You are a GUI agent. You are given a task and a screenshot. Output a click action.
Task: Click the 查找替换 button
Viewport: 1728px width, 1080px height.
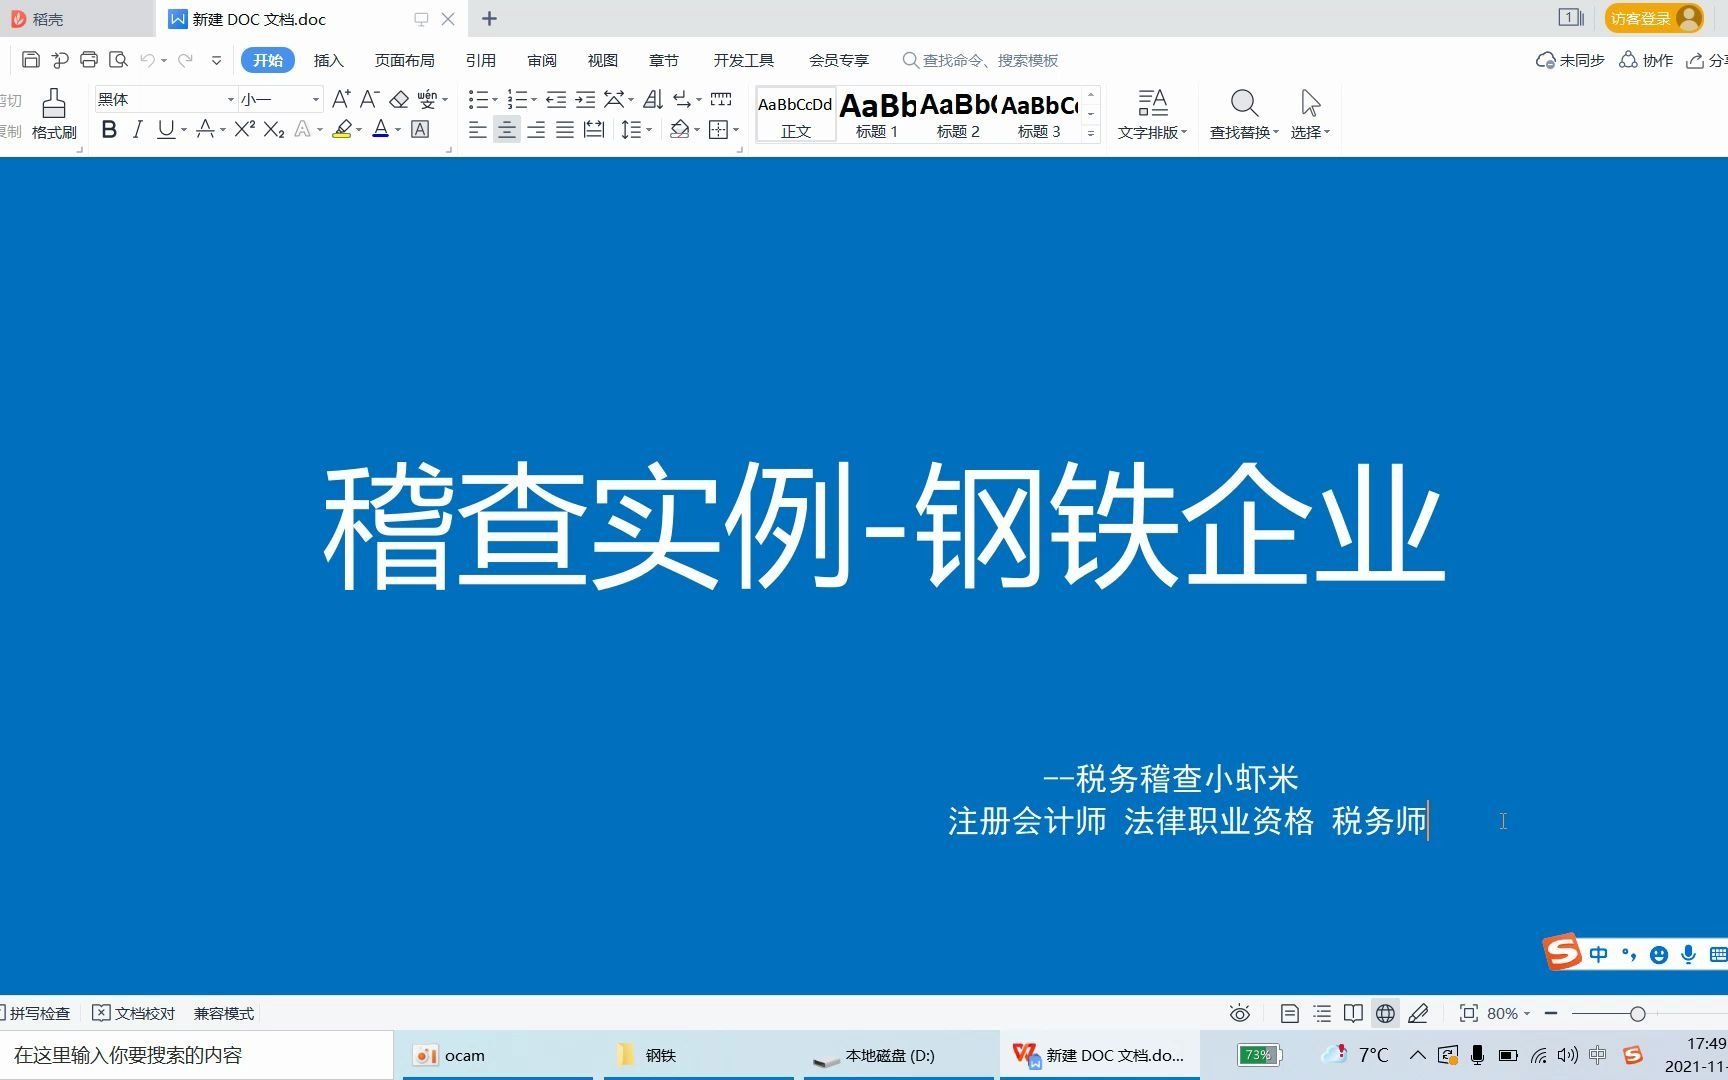point(1244,114)
